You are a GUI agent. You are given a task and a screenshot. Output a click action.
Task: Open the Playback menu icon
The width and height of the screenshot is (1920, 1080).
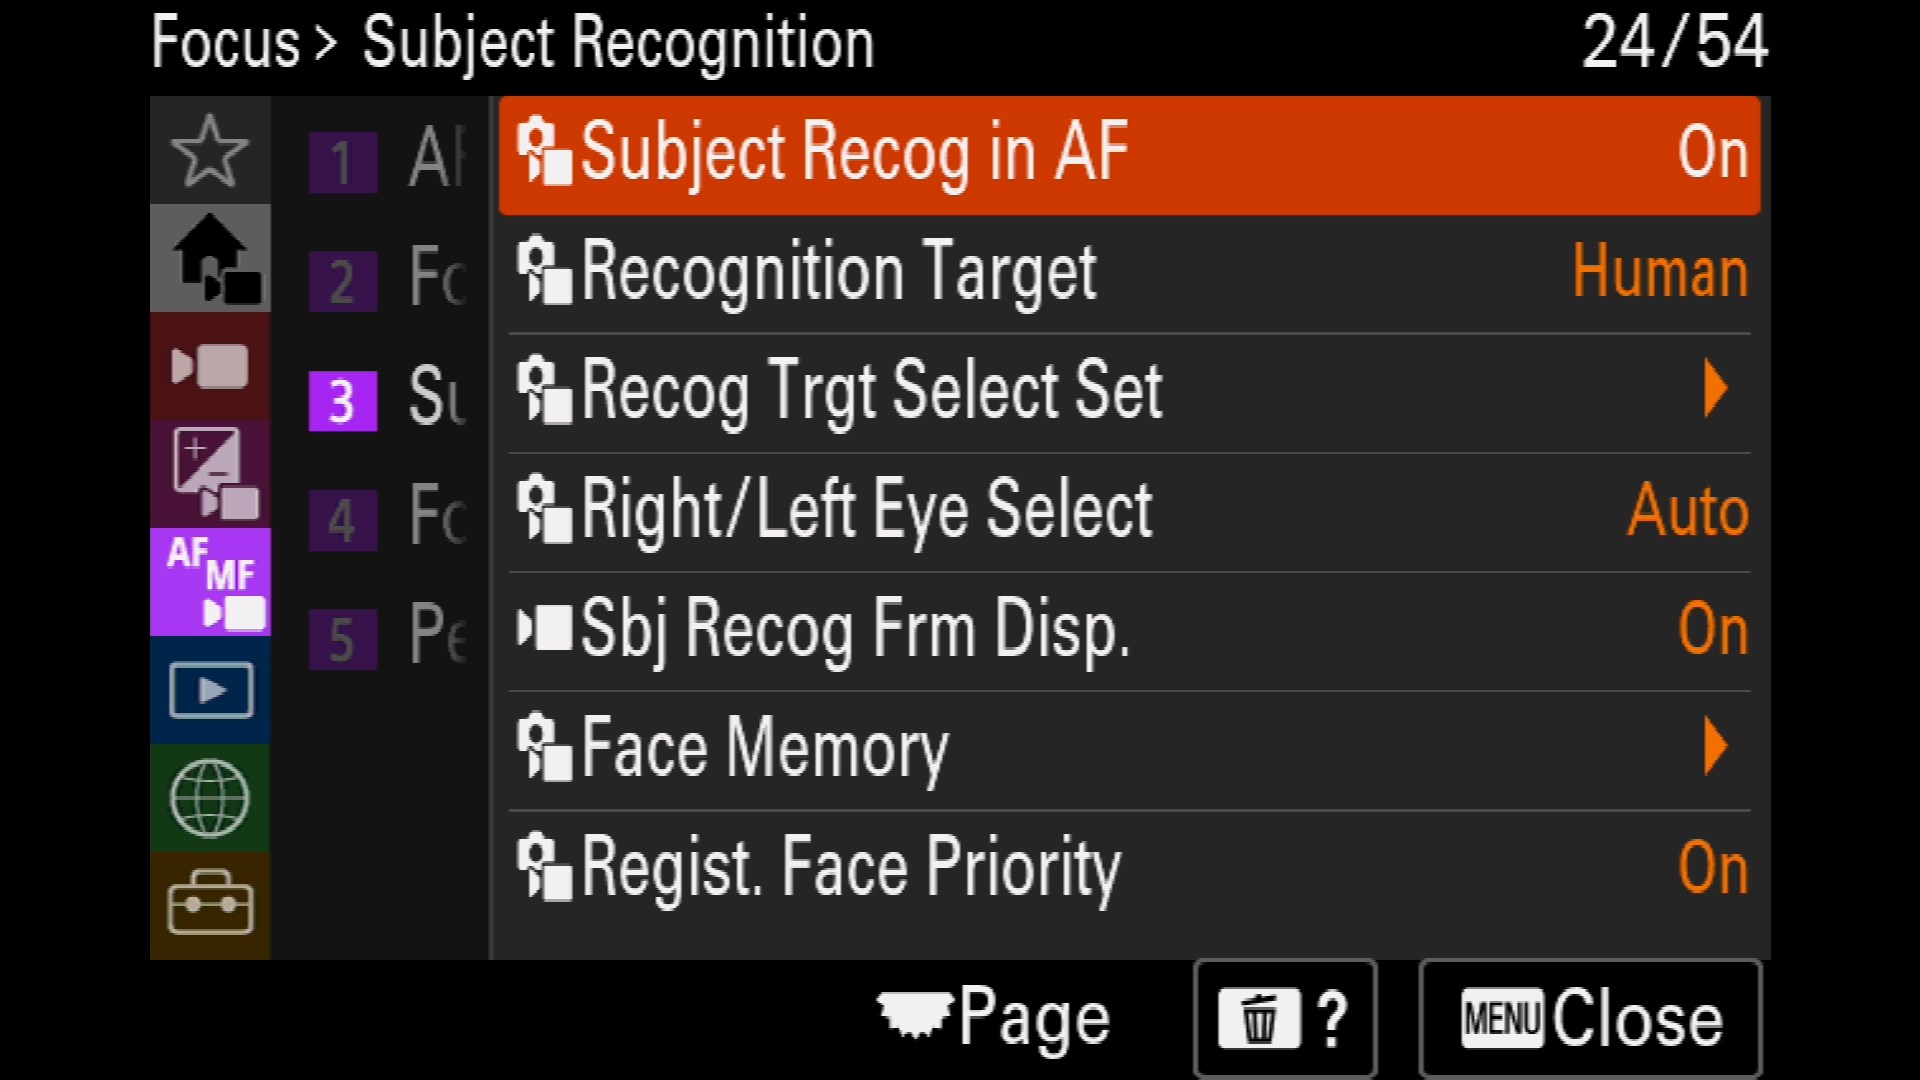click(x=210, y=690)
